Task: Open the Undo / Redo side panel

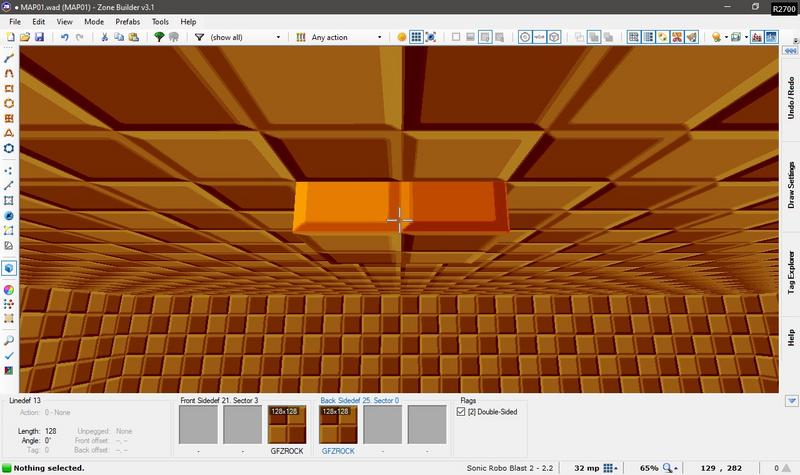Action: tap(790, 98)
